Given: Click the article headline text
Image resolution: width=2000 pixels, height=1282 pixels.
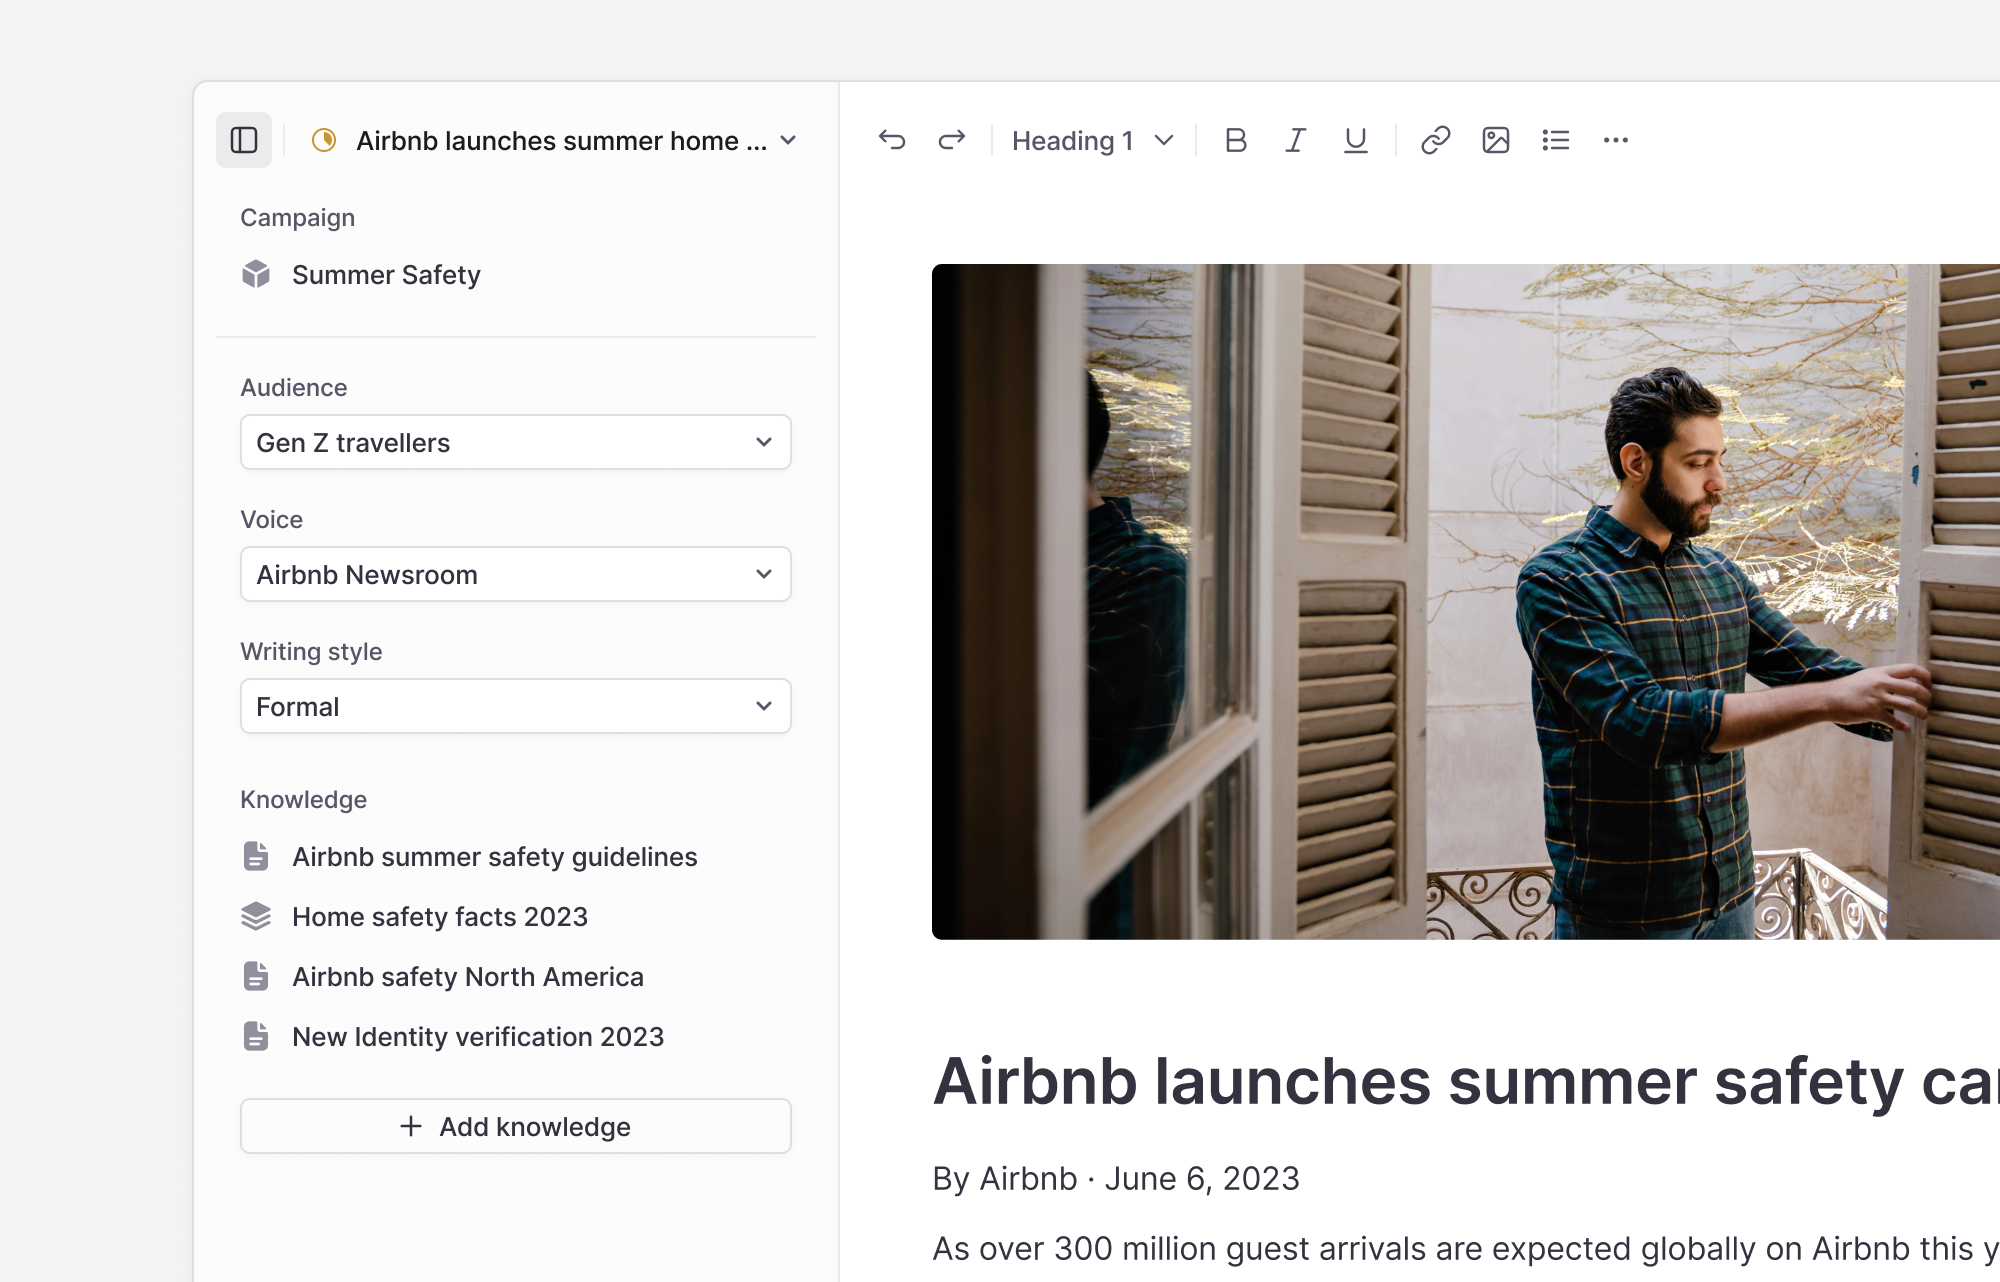Looking at the screenshot, I should point(1466,1082).
